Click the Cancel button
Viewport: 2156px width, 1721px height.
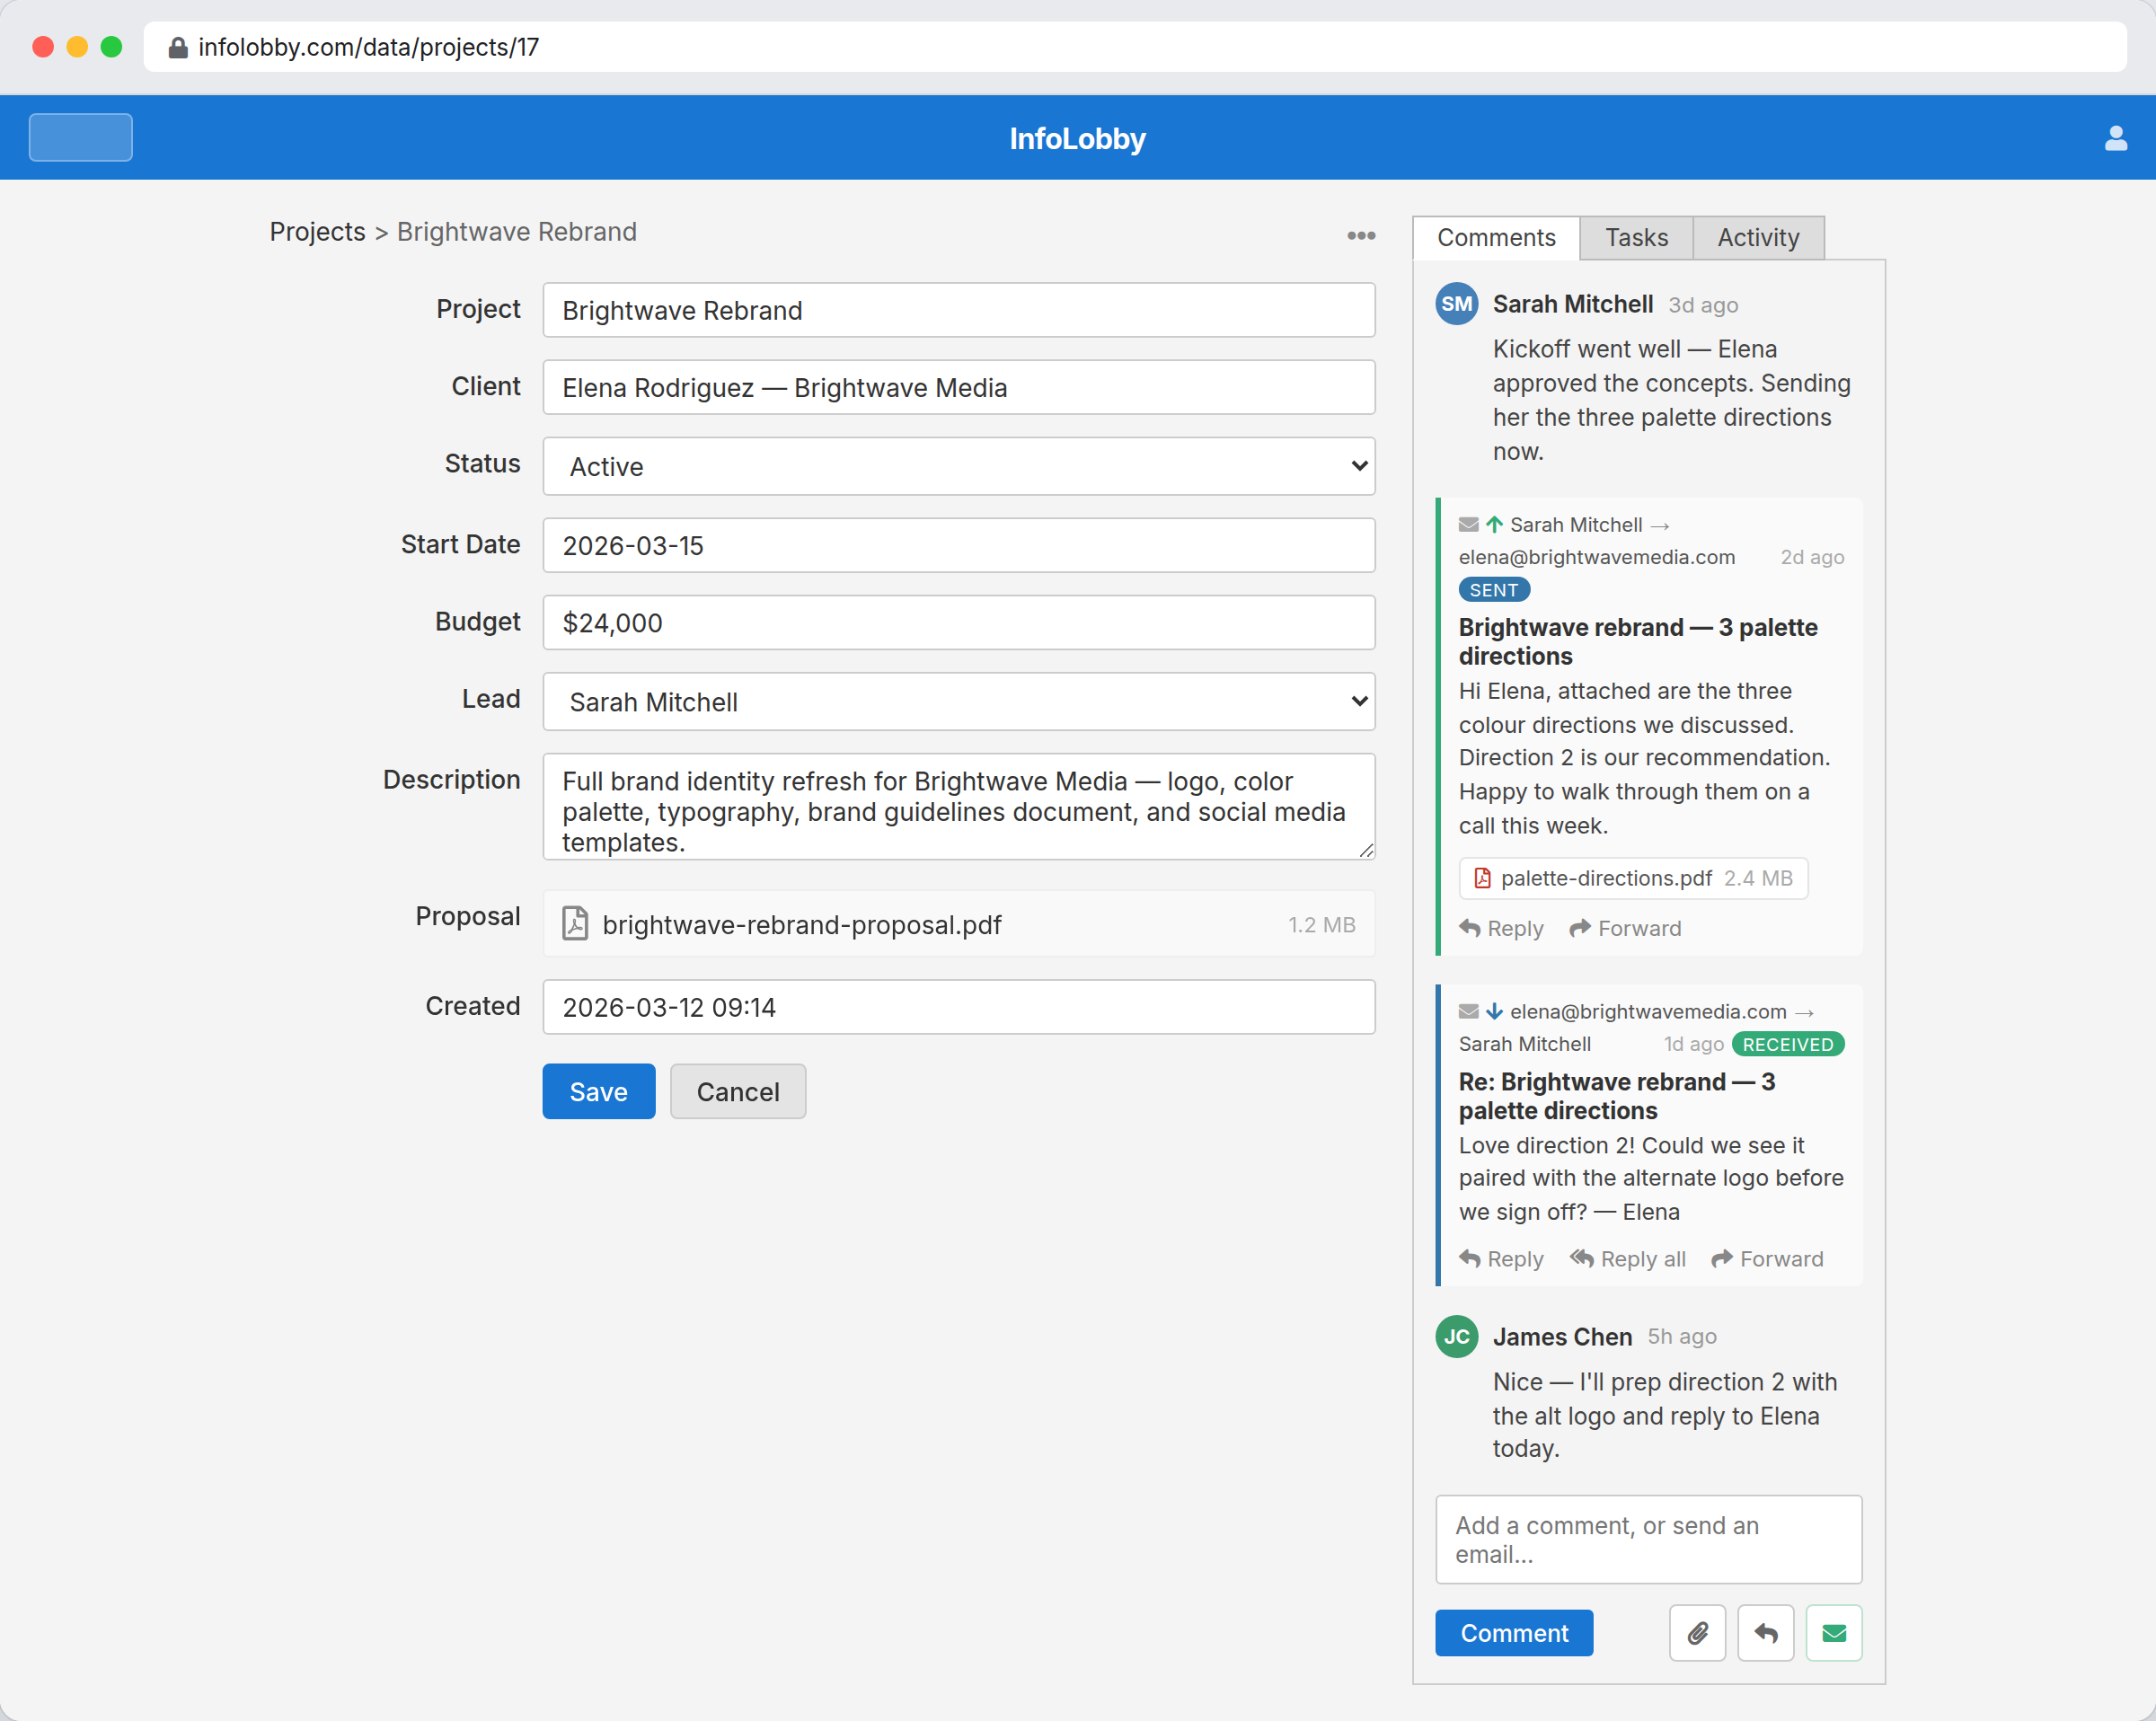click(738, 1091)
